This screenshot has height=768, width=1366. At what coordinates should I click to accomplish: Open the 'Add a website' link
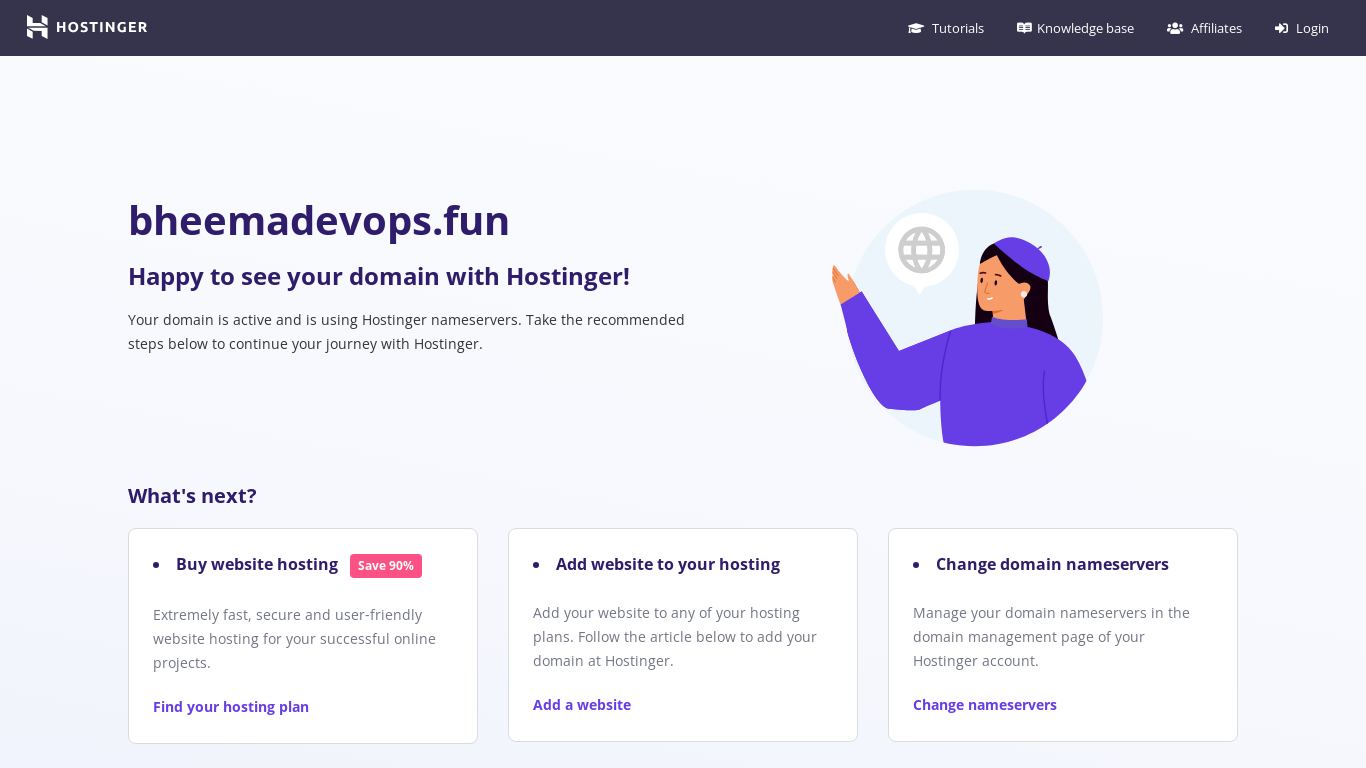coord(582,705)
